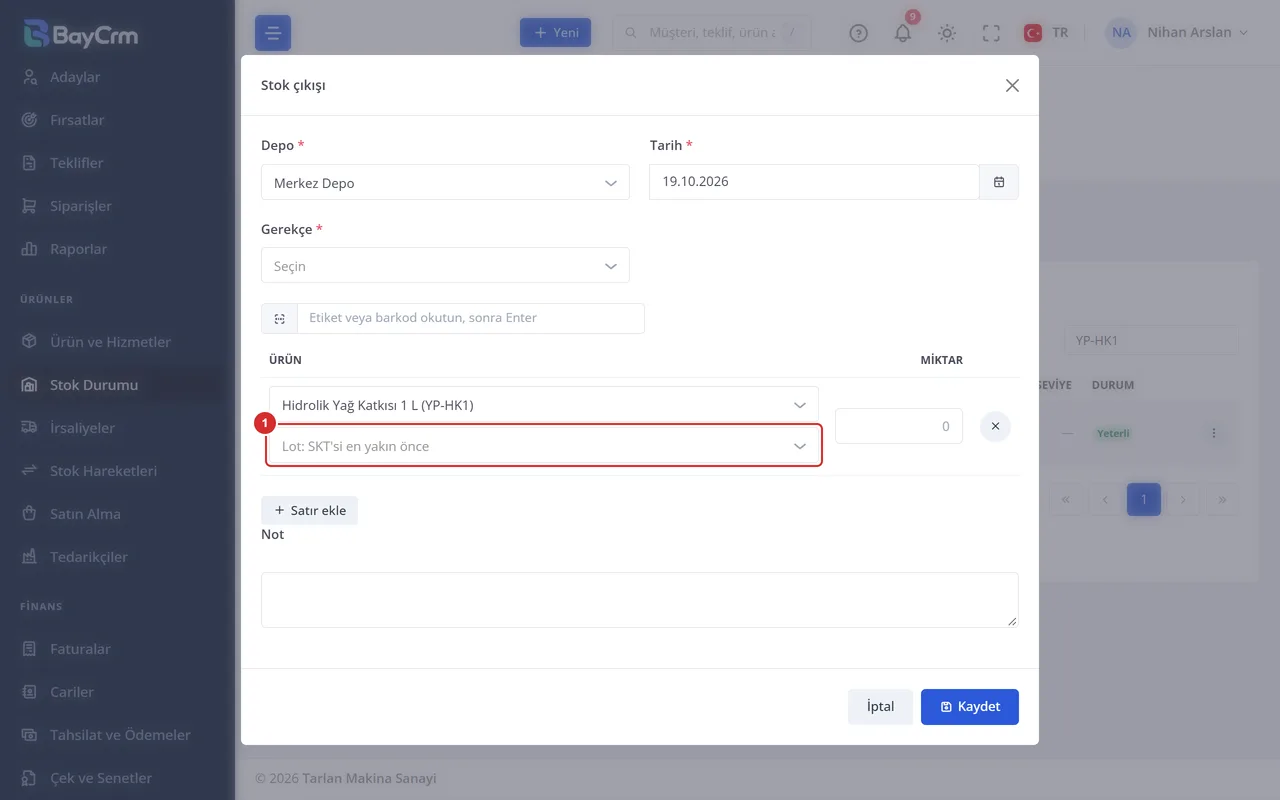Click the Tarih date field 19.10.2026
This screenshot has height=800, width=1280.
pos(814,182)
